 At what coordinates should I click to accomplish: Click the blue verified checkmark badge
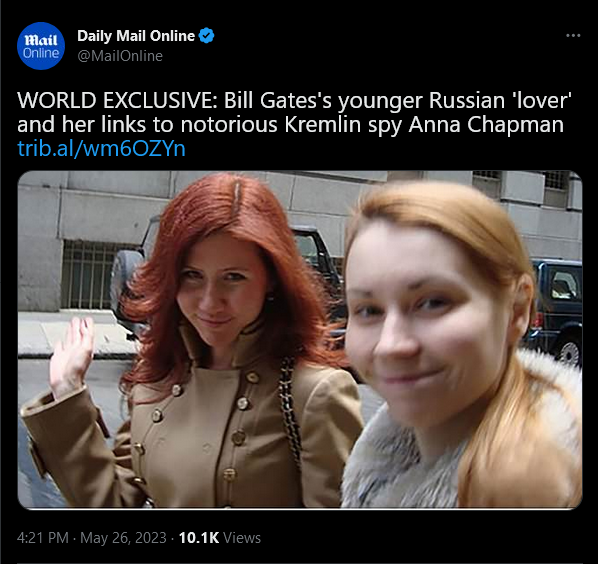(206, 35)
